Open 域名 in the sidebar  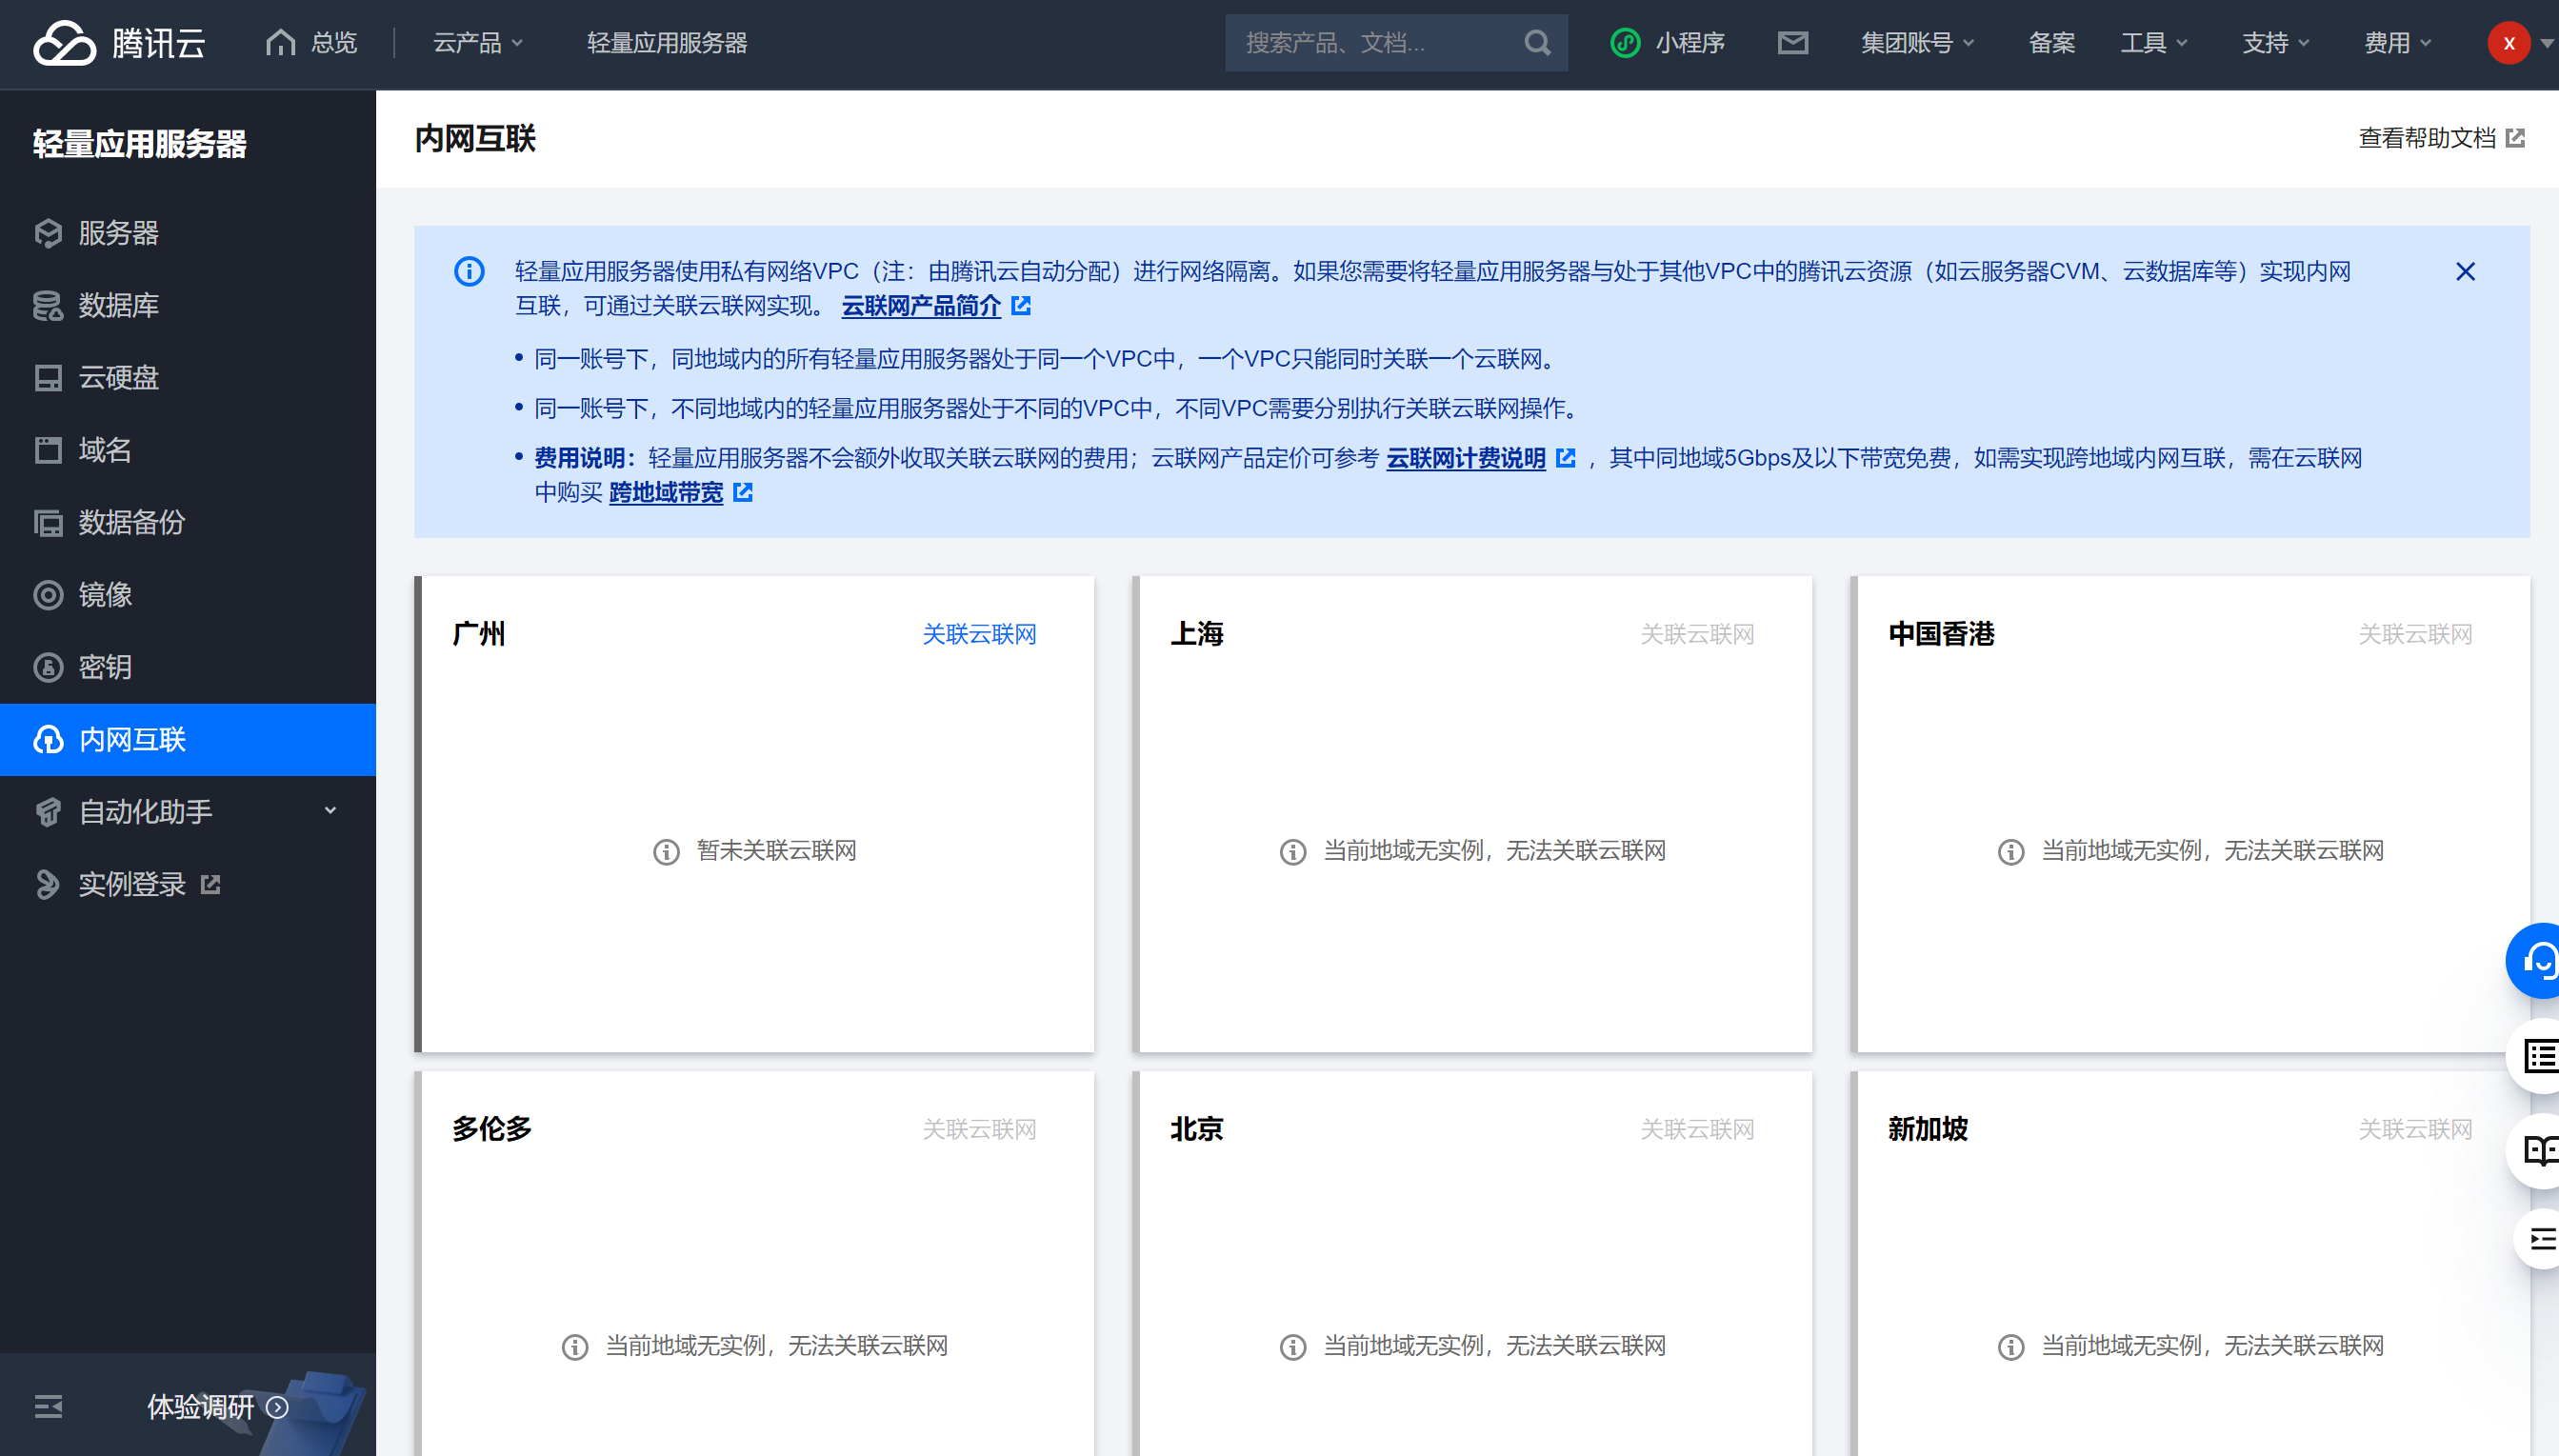pos(188,450)
